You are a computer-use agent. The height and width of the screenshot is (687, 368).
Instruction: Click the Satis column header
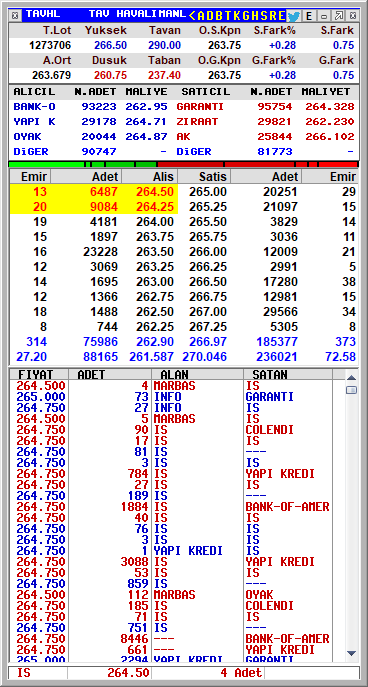tap(204, 177)
